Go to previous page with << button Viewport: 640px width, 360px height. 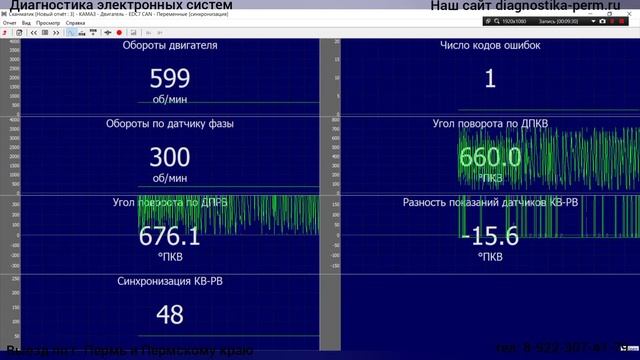(x=33, y=33)
